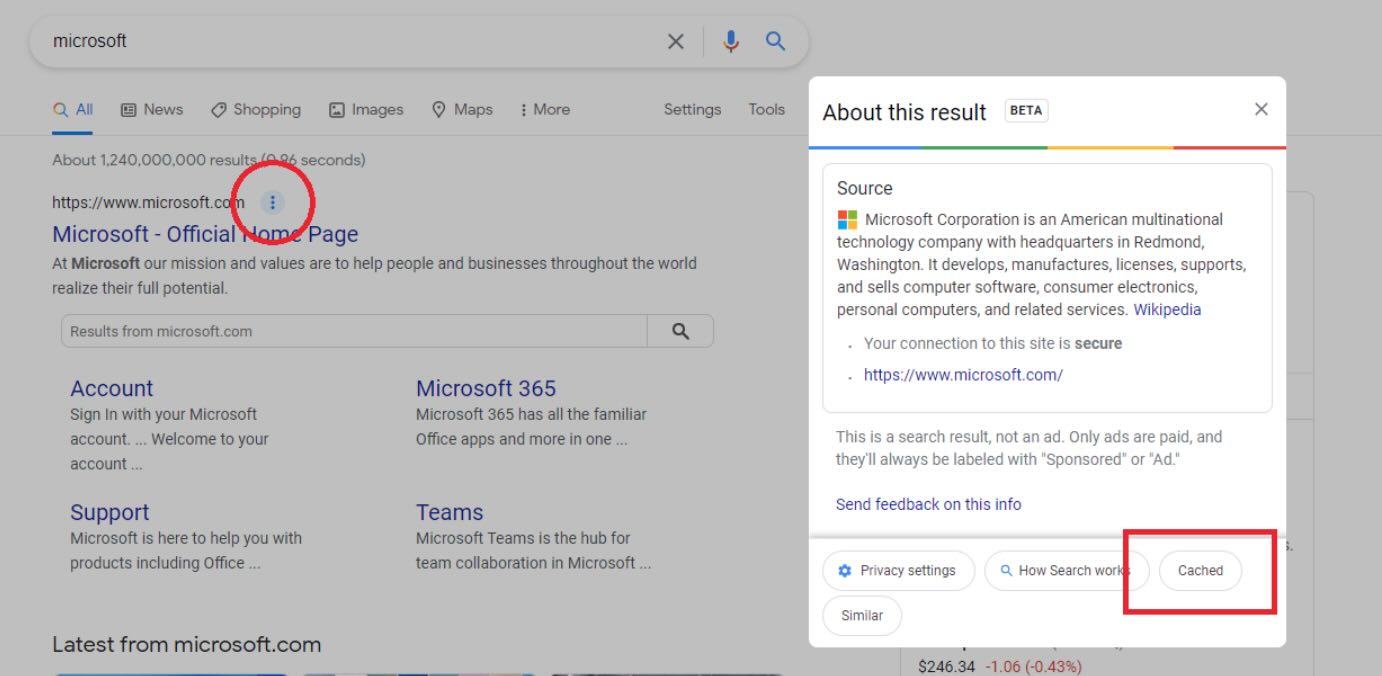Click search icon in Results from microsoft.com box
This screenshot has width=1382, height=676.
click(681, 331)
